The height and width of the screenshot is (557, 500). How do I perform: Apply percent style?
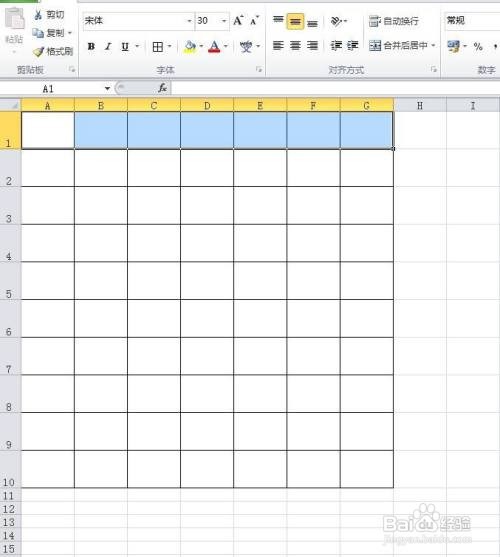tap(478, 47)
